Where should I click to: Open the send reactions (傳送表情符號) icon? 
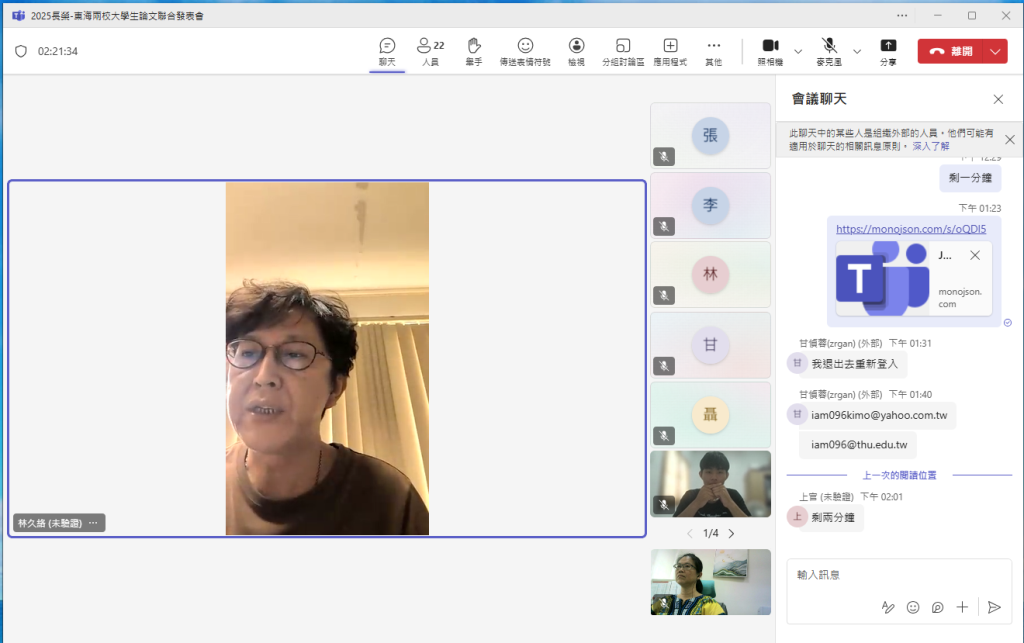tap(525, 52)
